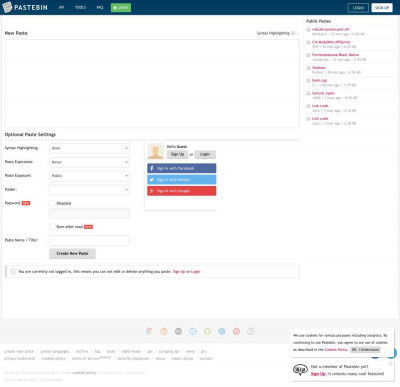
Task: Open the third public paste in the sidebar
Action: (335, 55)
